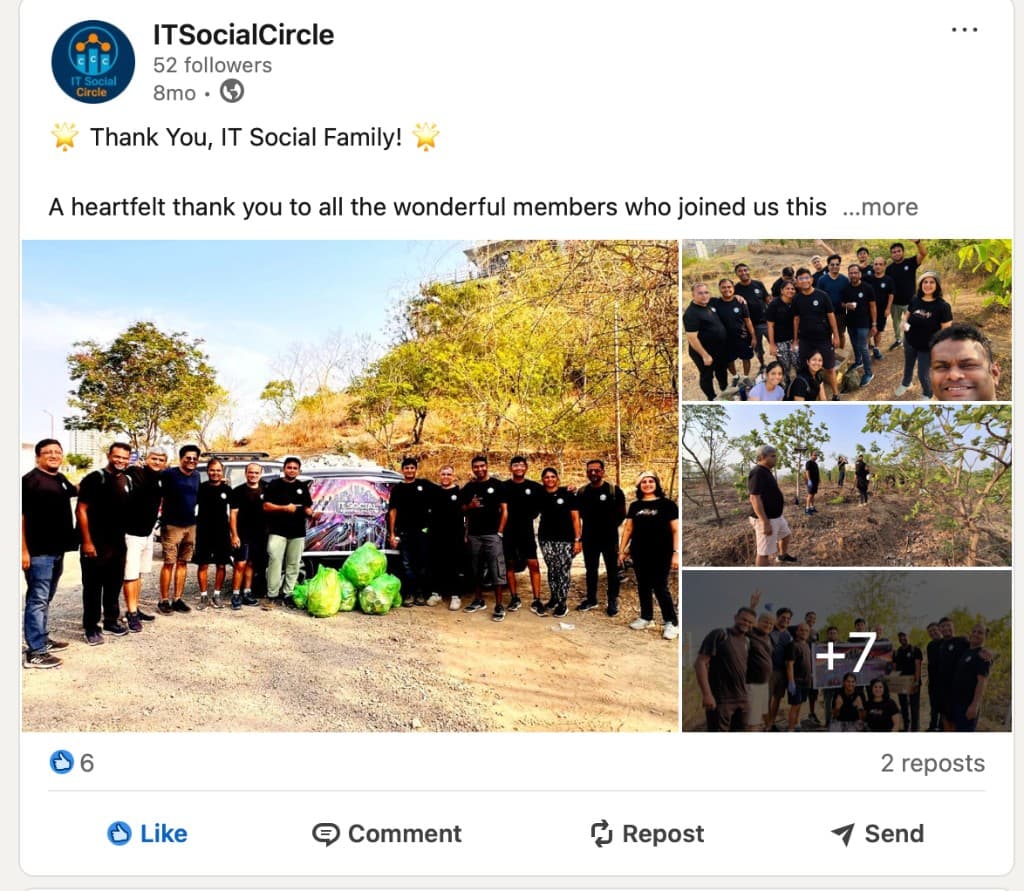View the +7 additional photos

tap(846, 651)
